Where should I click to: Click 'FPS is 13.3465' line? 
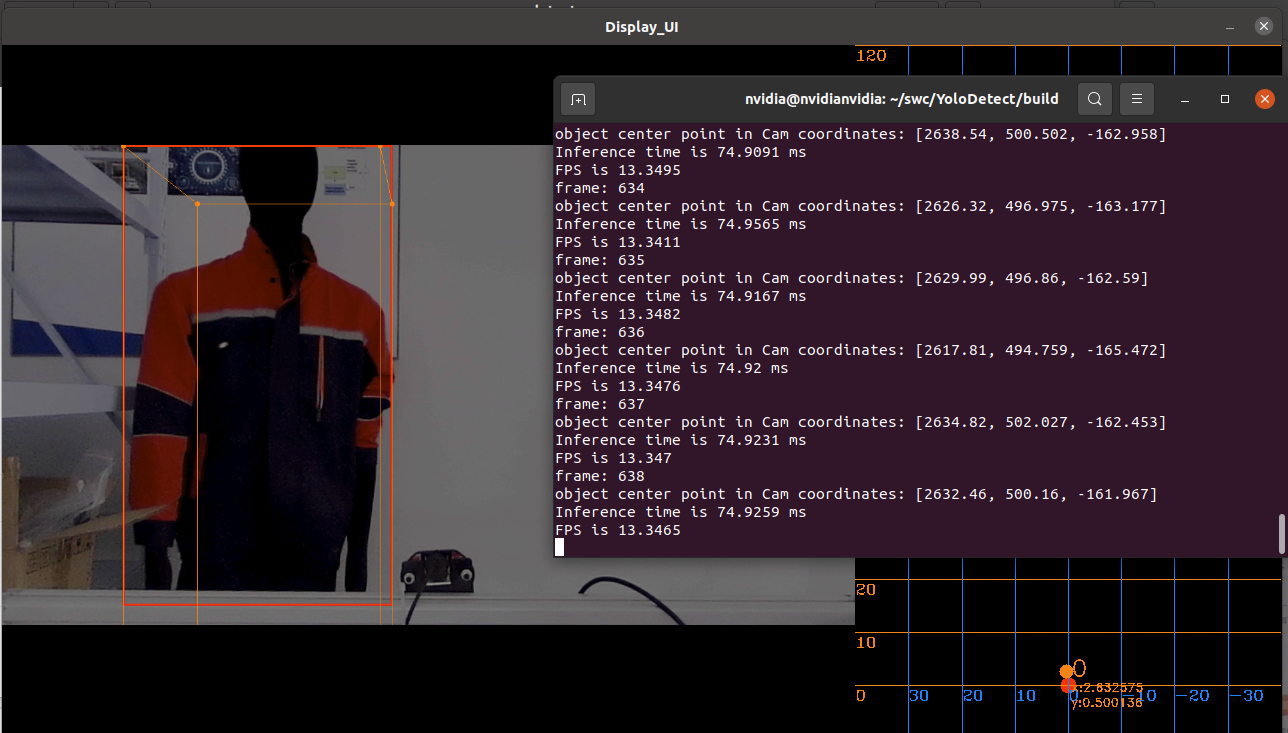point(618,530)
